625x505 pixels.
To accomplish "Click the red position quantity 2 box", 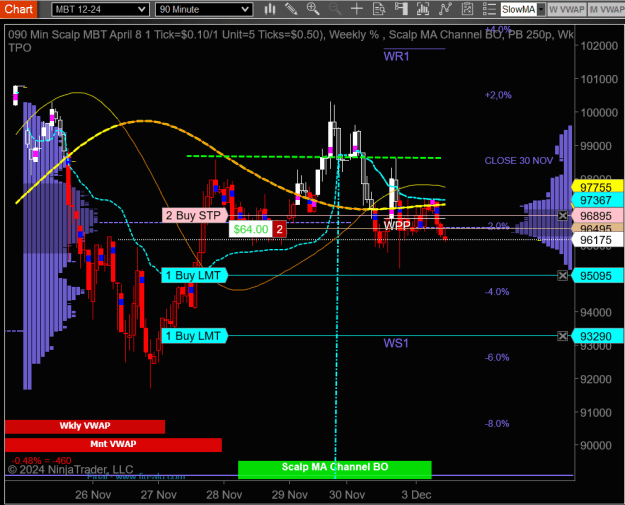I will 279,229.
